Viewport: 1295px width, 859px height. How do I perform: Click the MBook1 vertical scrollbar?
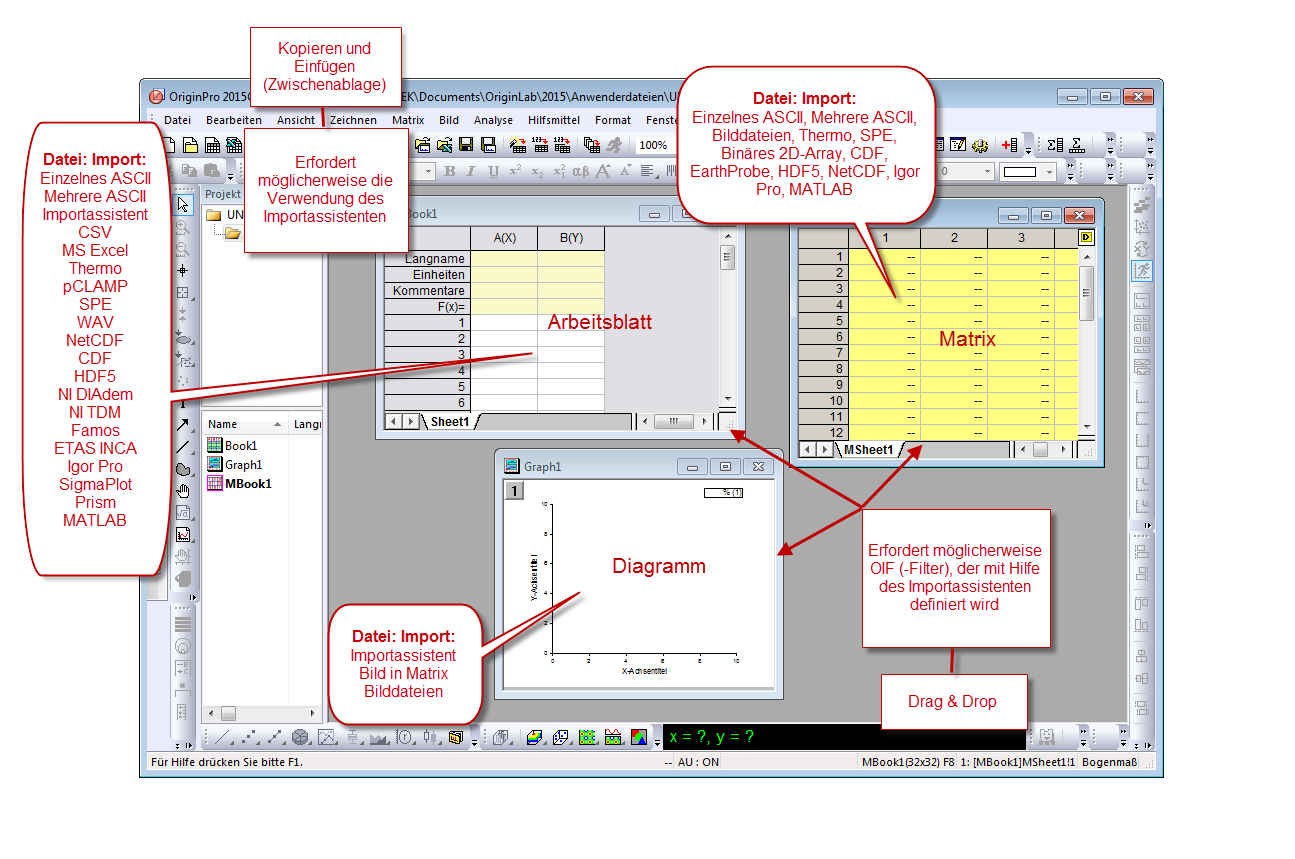1086,340
